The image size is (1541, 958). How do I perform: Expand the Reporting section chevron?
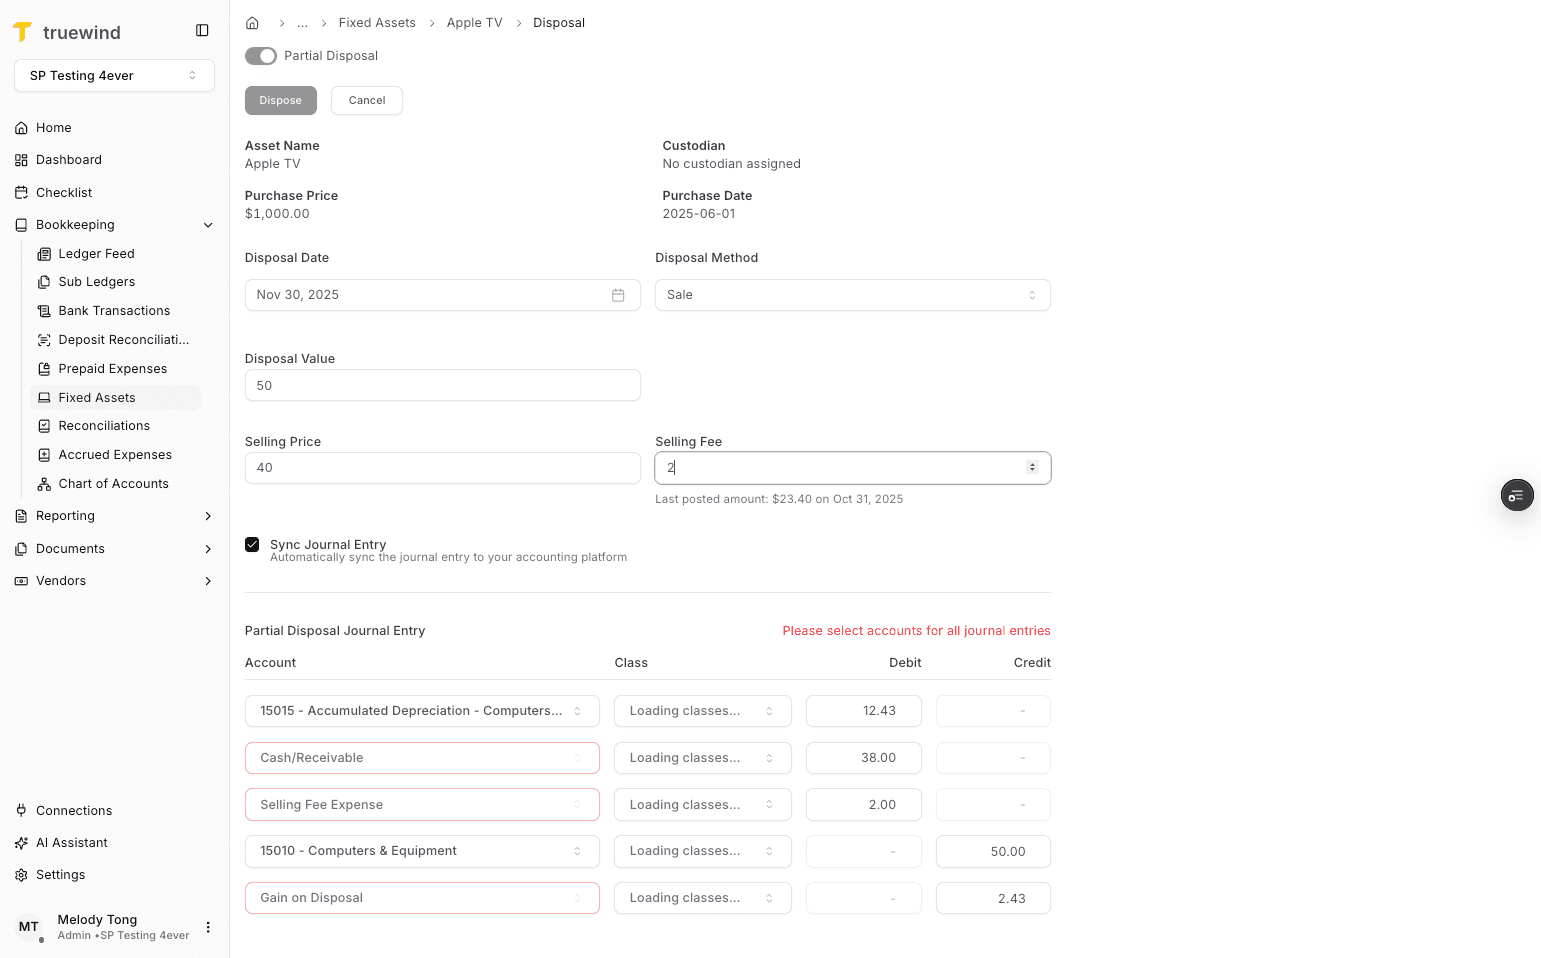click(208, 515)
